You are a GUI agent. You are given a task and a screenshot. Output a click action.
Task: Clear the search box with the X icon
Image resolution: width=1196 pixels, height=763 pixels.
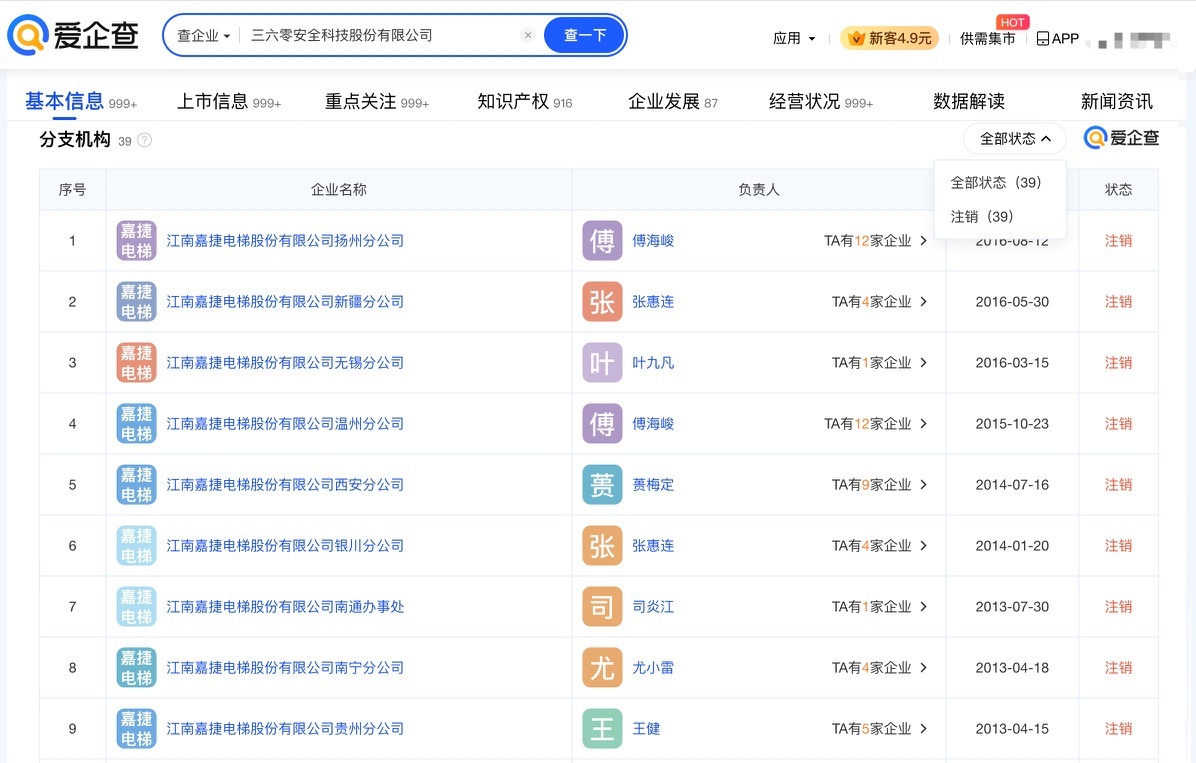pyautogui.click(x=528, y=35)
